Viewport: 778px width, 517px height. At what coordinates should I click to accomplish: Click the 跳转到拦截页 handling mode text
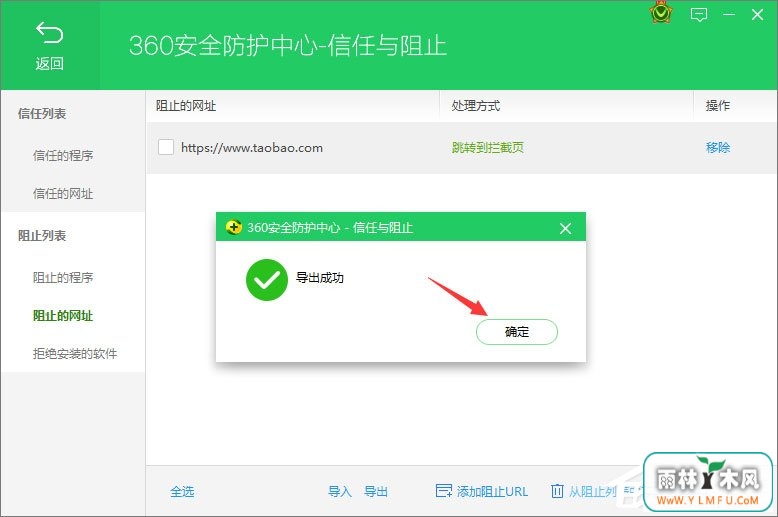point(487,147)
